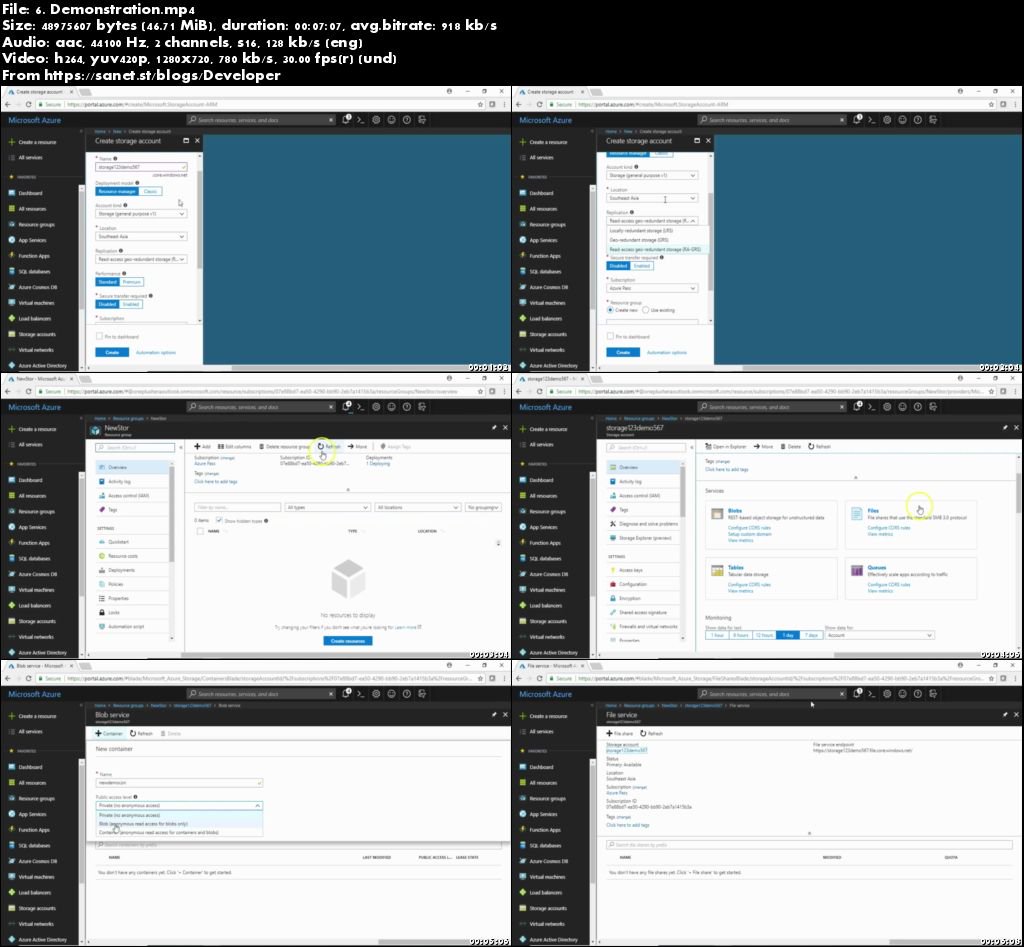Open Virtual machines in File service frame sidebar
The height and width of the screenshot is (947, 1024).
point(547,877)
